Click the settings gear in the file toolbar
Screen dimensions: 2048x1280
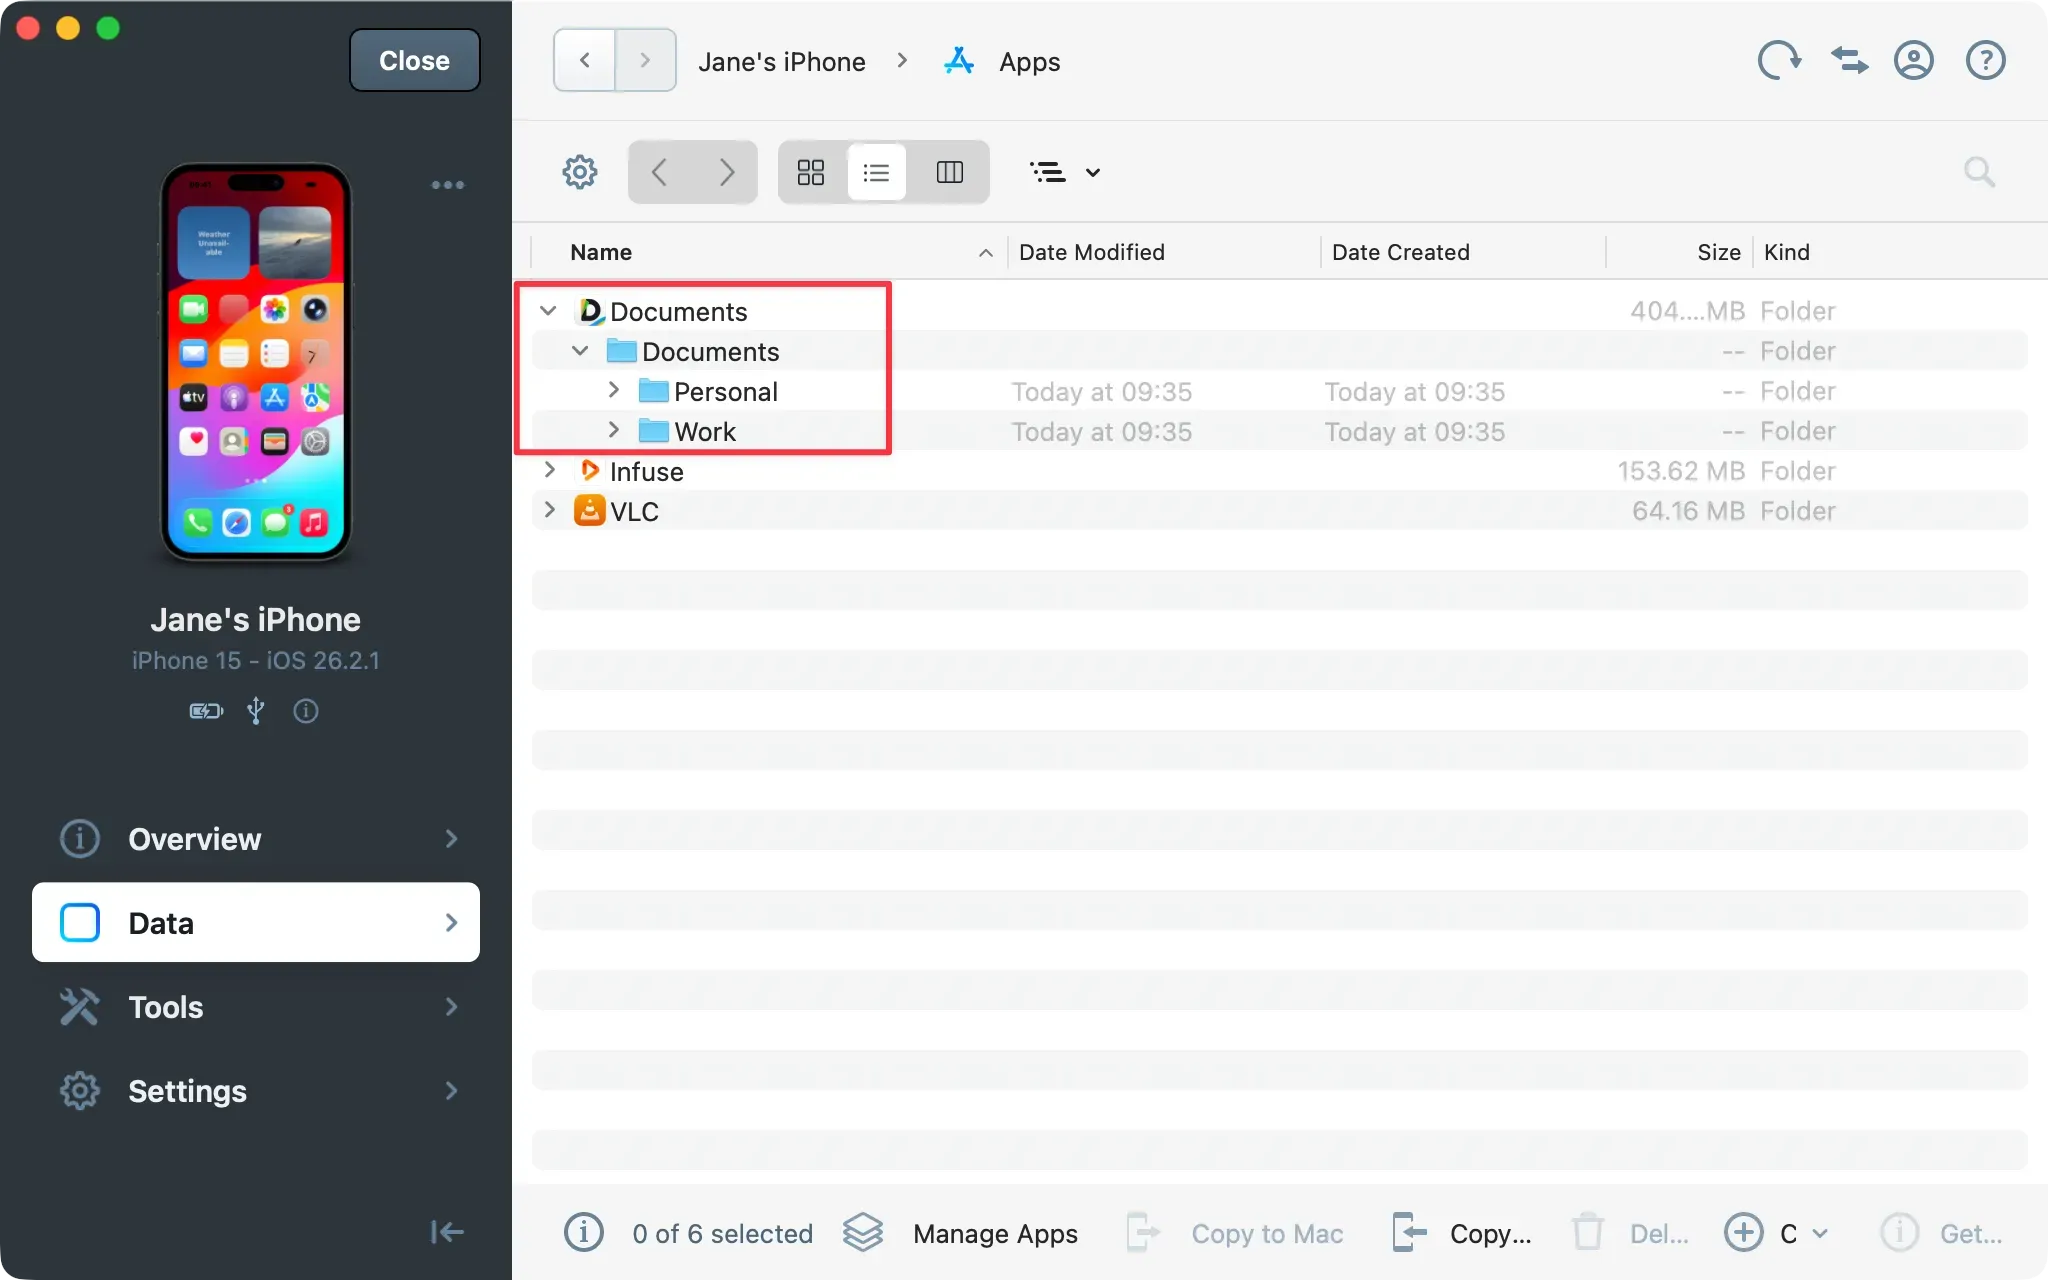click(580, 171)
